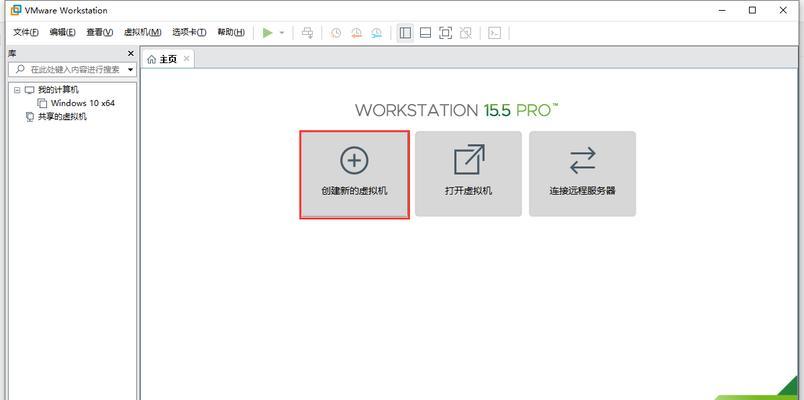Maximize the VMware Workstation window
Image resolution: width=804 pixels, height=400 pixels.
752,10
